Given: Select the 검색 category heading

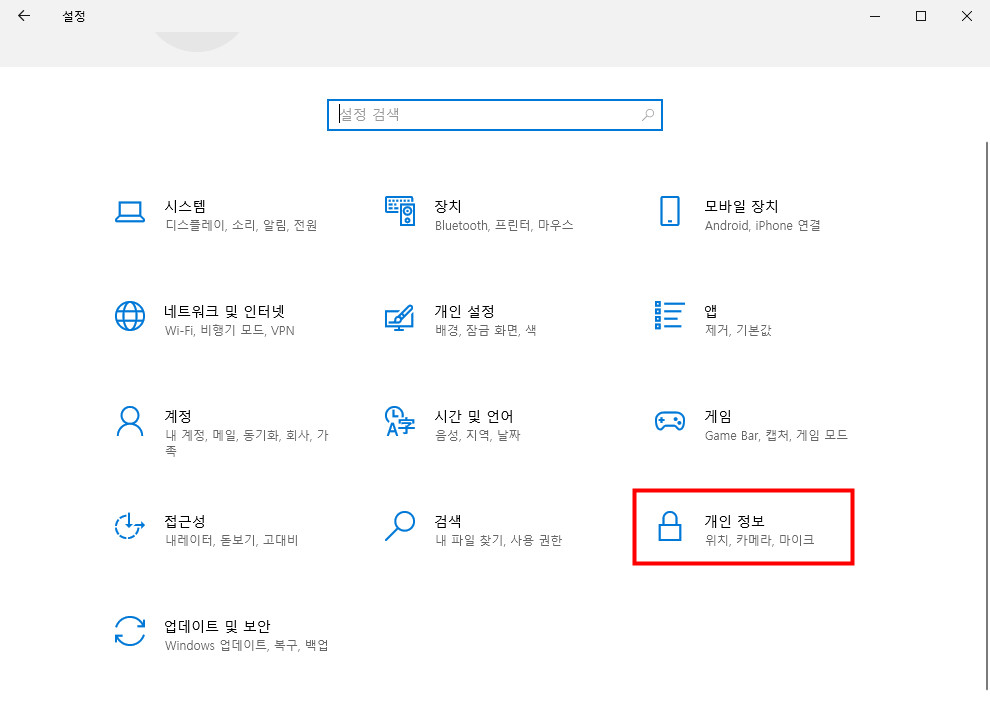Looking at the screenshot, I should click(x=448, y=521).
